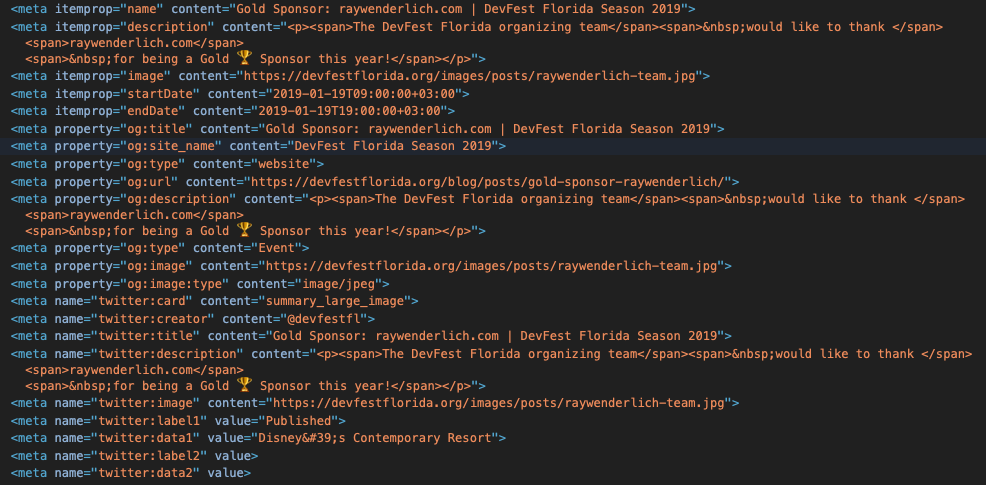Image resolution: width=986 pixels, height=485 pixels.
Task: Click the property="og:site_name" attribute
Action: pos(138,147)
